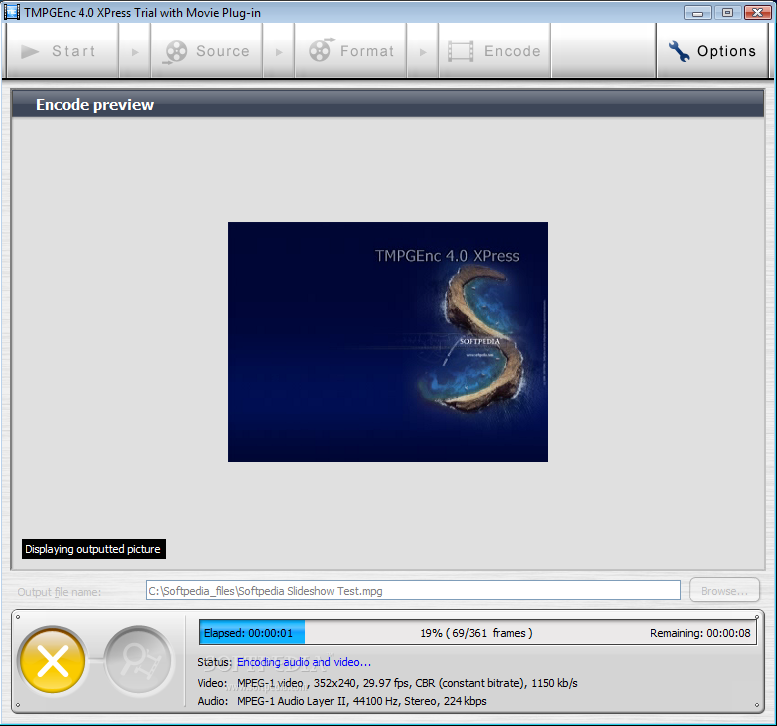This screenshot has height=726, width=777.
Task: Click the 'Remaining: 00:00:08' text
Action: pyautogui.click(x=700, y=633)
